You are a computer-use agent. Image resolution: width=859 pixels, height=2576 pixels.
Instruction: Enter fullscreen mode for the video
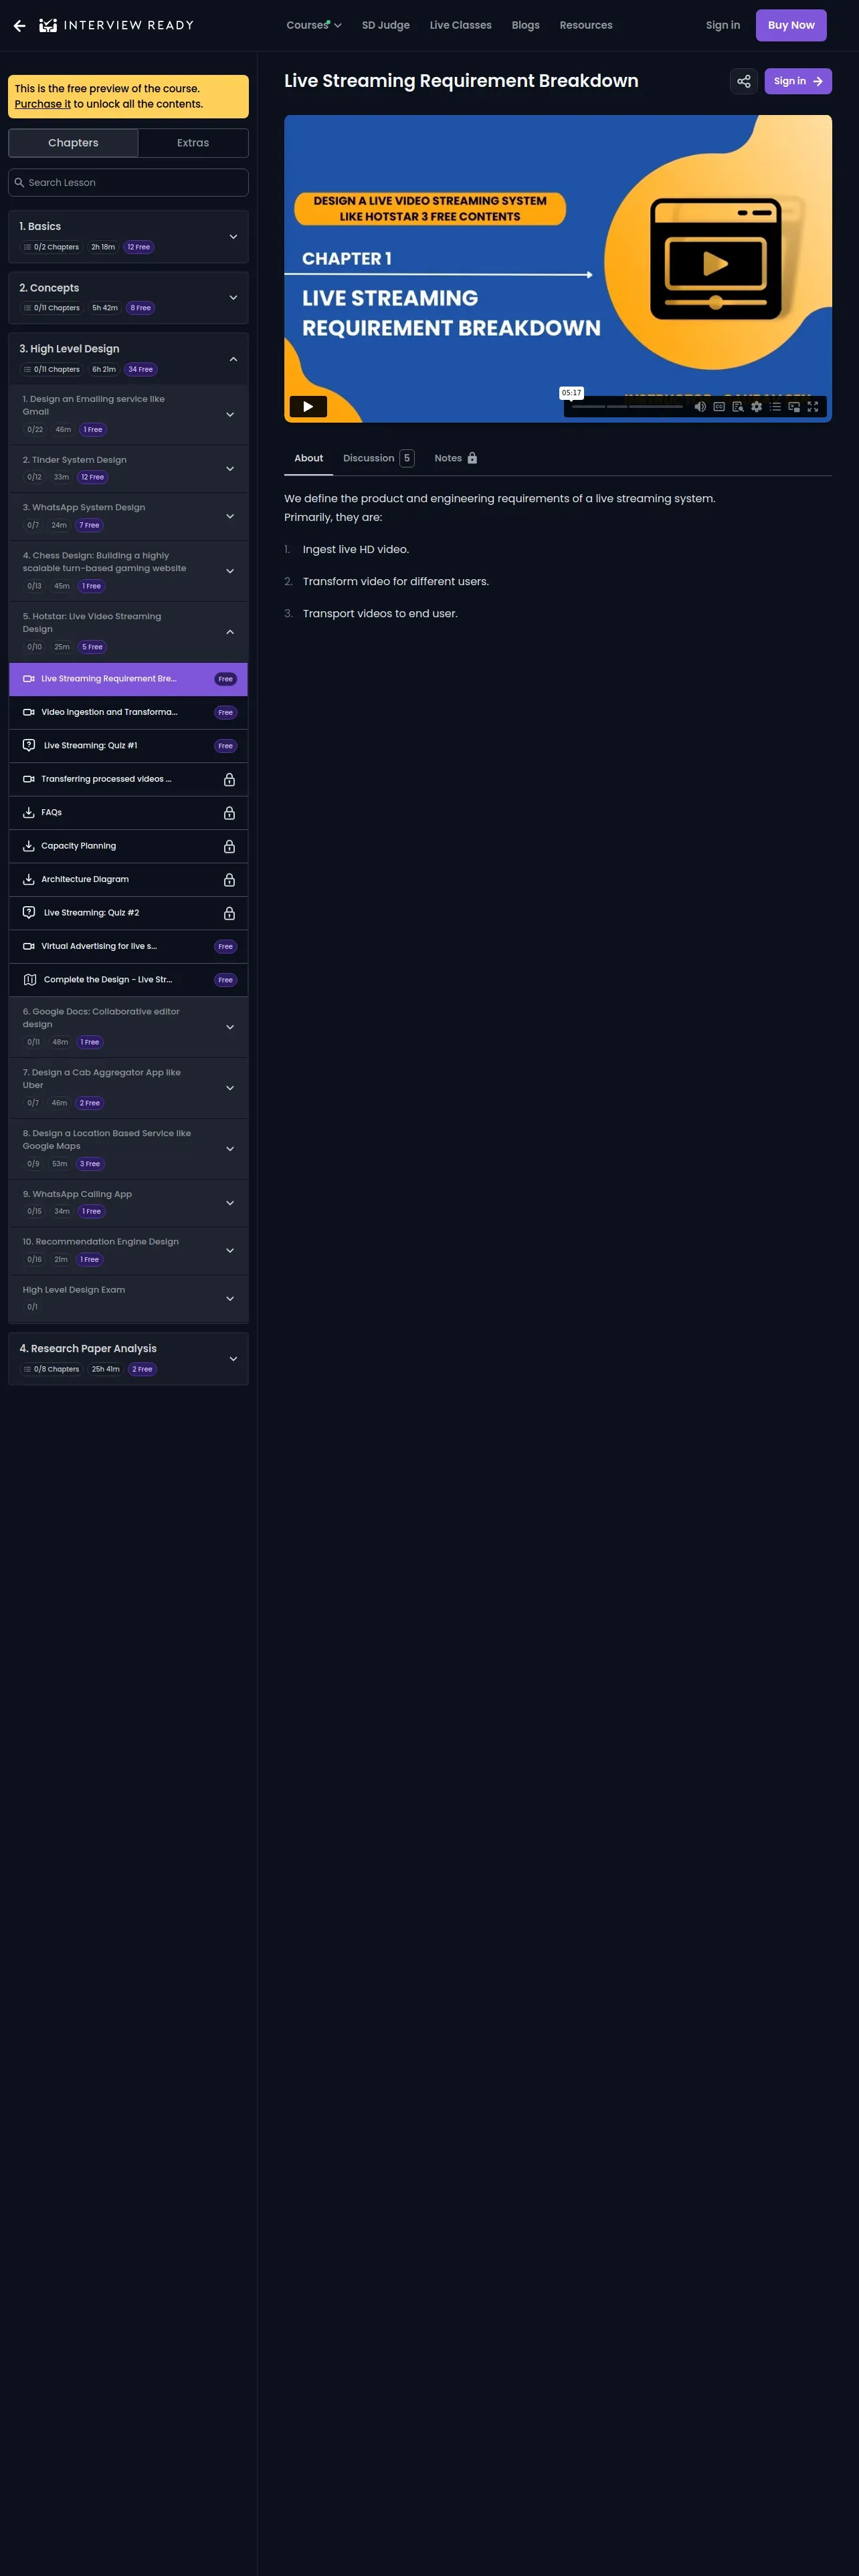pyautogui.click(x=813, y=407)
